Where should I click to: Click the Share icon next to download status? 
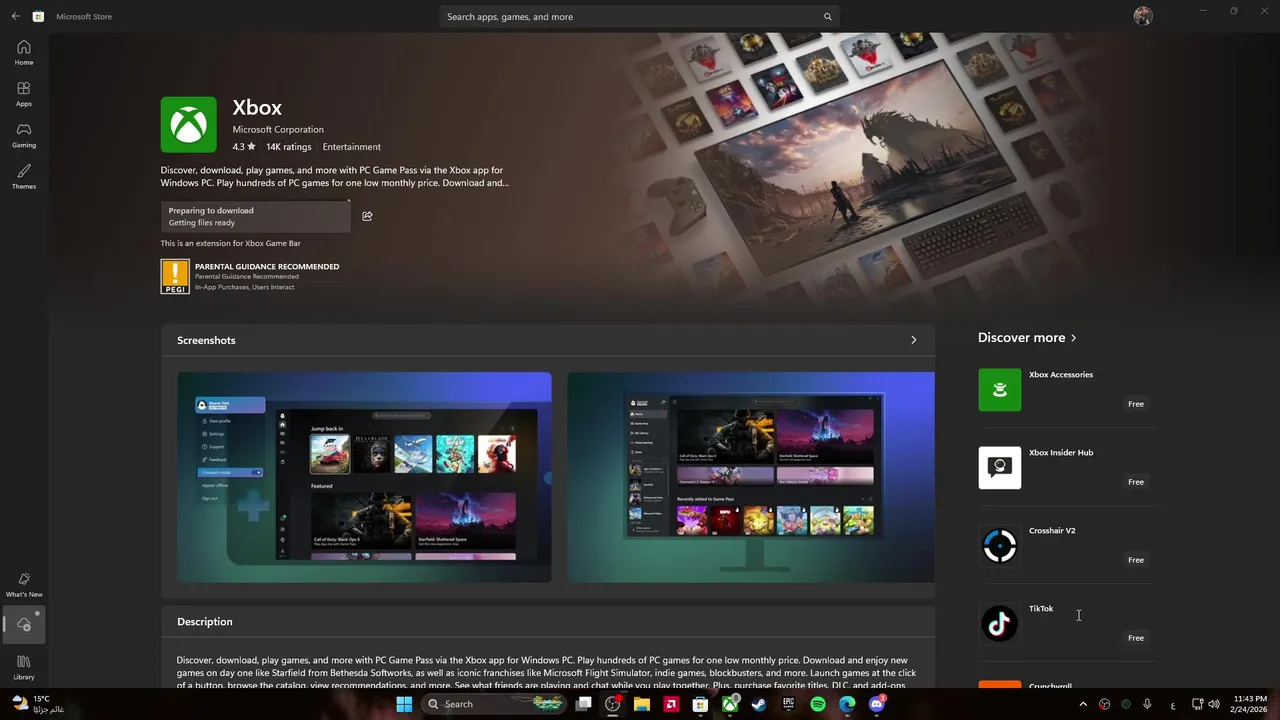[x=367, y=216]
